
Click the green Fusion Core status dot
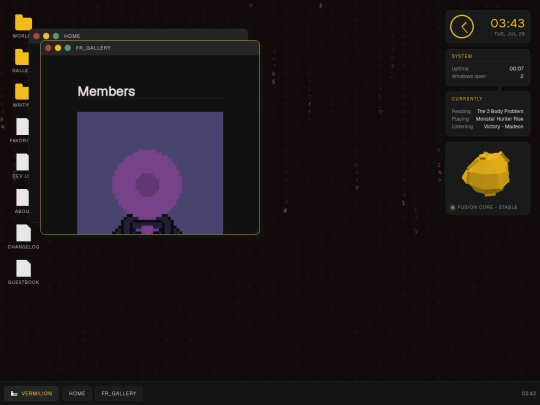tap(453, 207)
